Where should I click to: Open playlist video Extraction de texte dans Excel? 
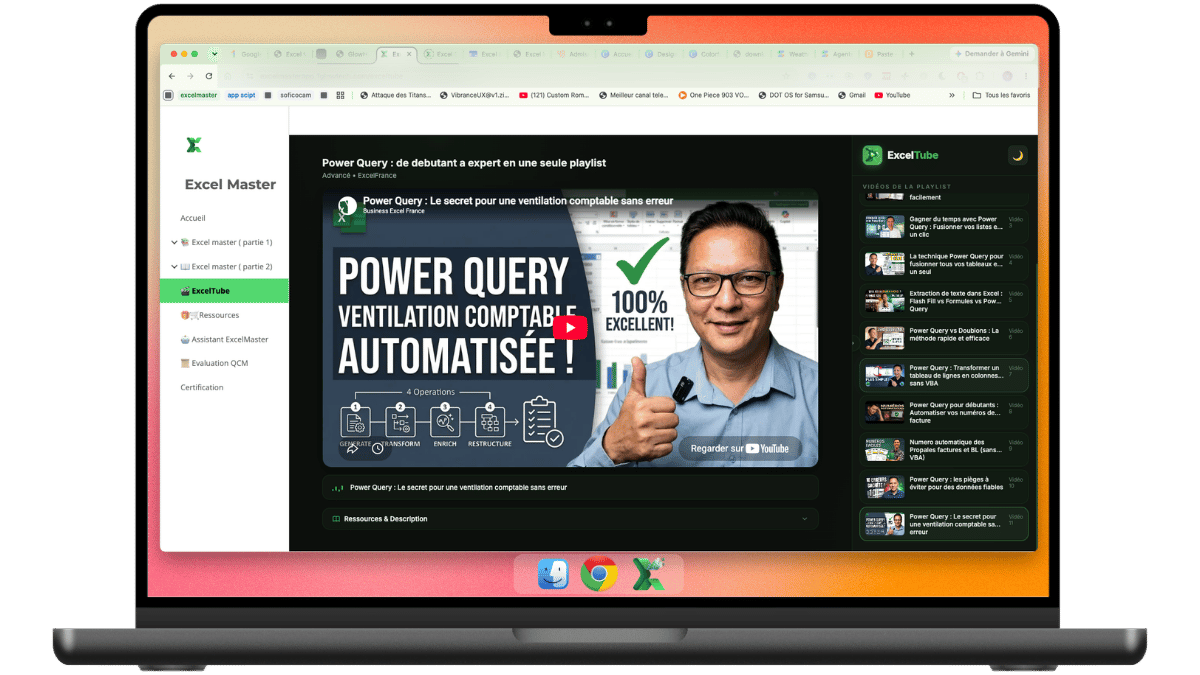(943, 301)
